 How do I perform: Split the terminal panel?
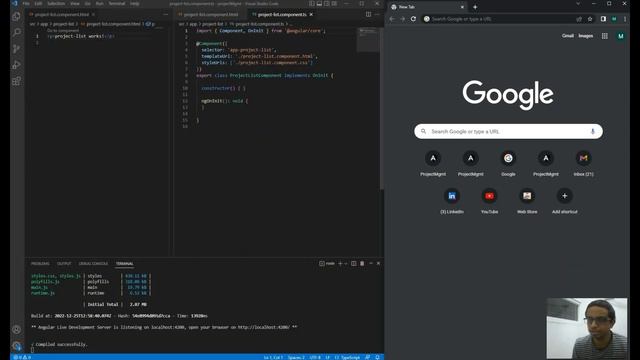pos(354,264)
